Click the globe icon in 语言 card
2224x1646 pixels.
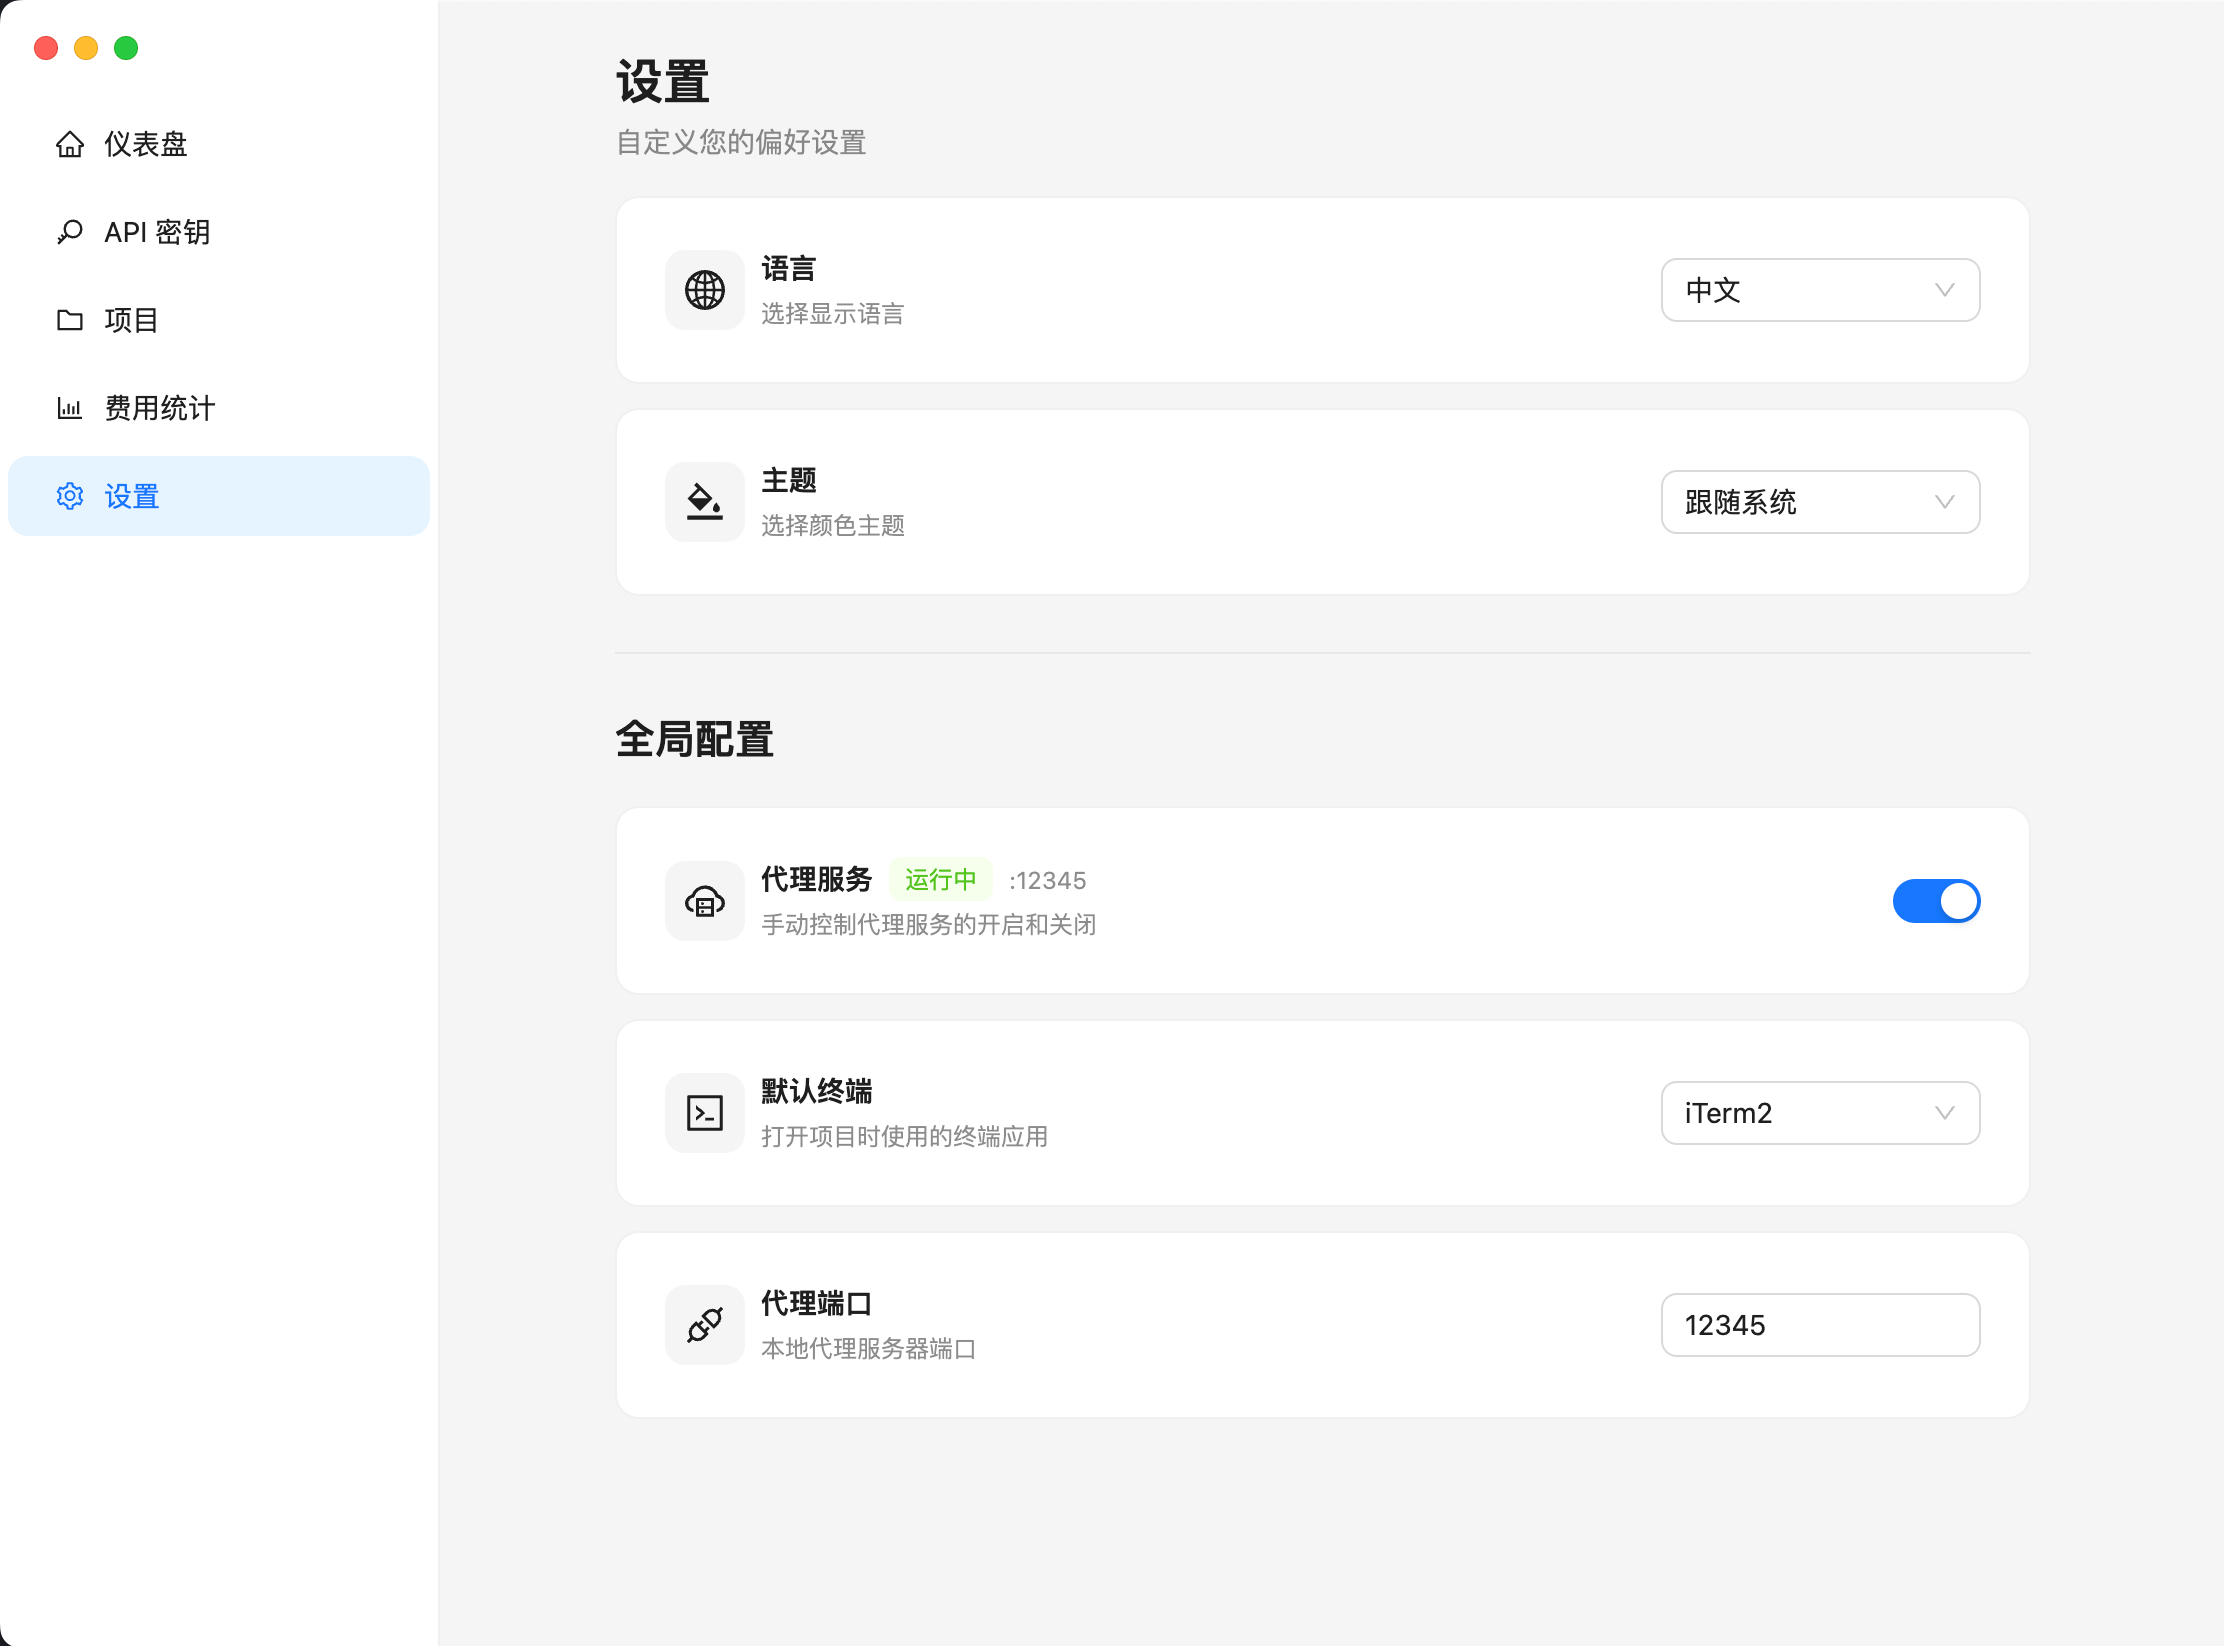click(x=705, y=290)
